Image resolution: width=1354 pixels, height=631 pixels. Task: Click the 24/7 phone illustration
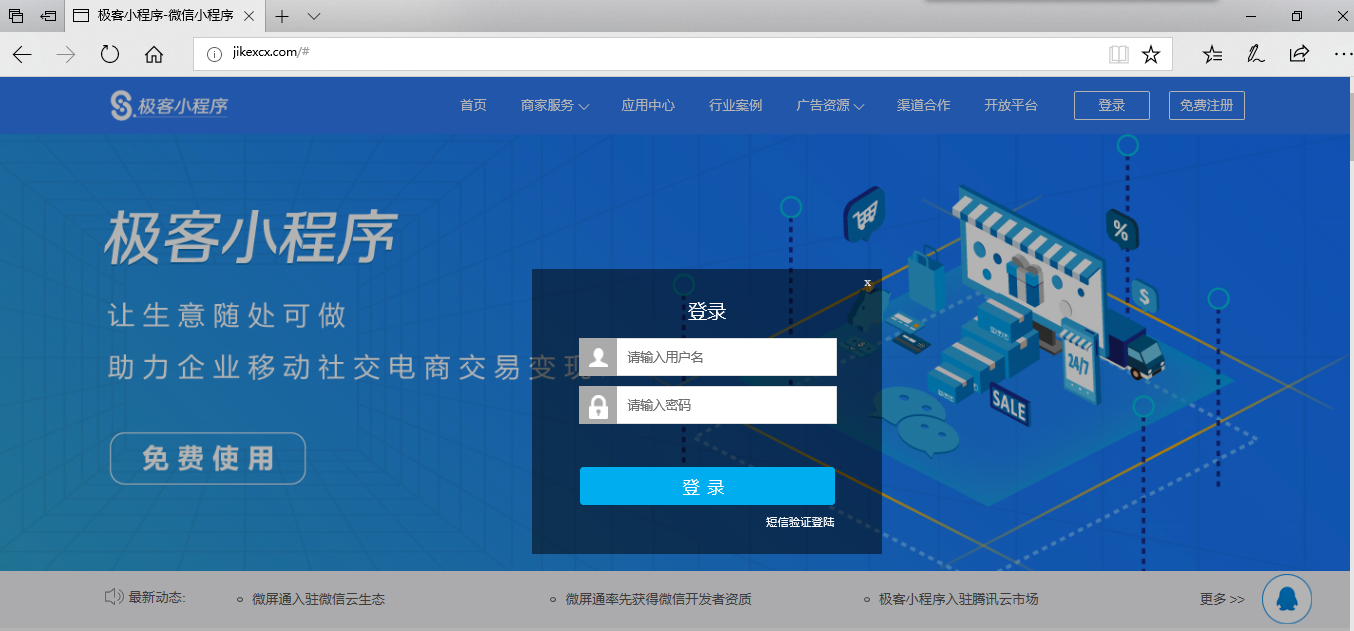point(1079,363)
